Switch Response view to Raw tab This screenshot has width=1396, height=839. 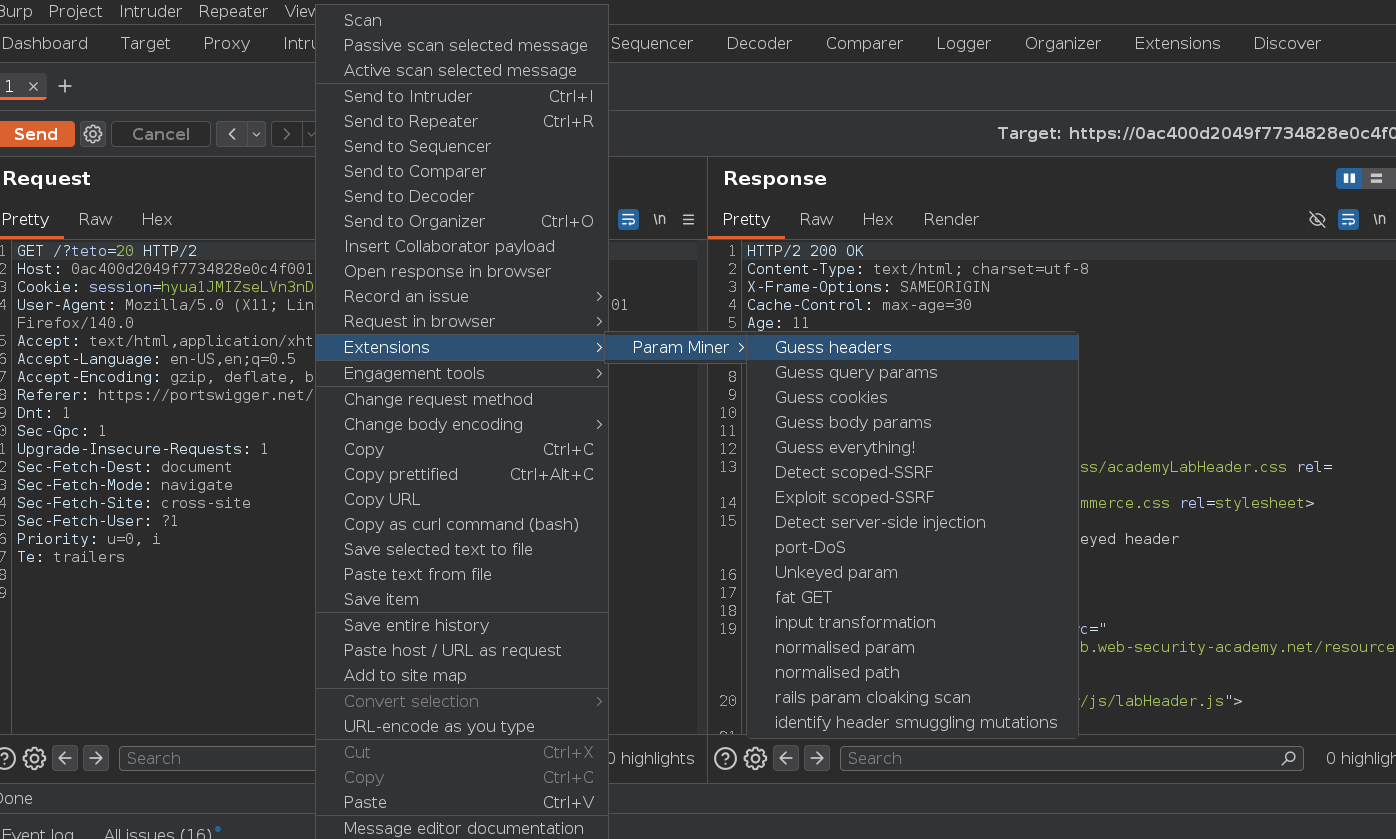(816, 219)
